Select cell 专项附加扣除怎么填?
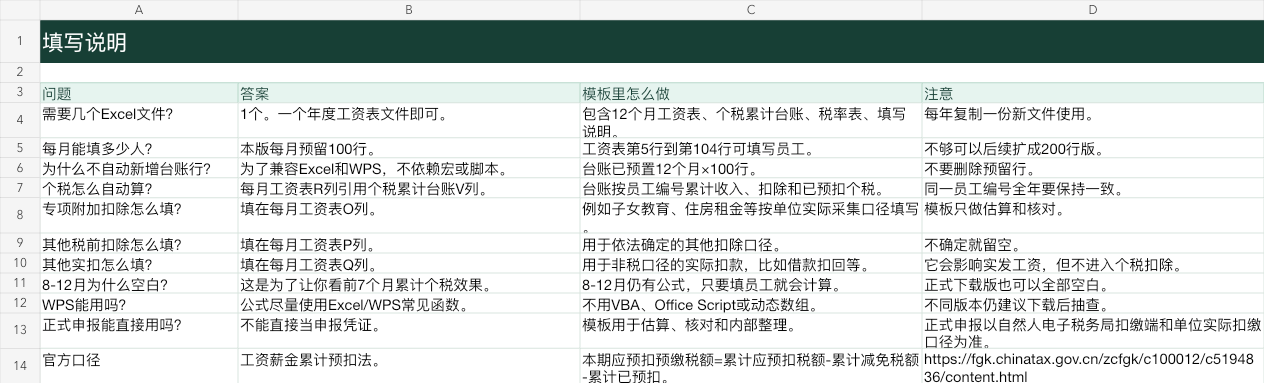The height and width of the screenshot is (383, 1264). tap(139, 217)
